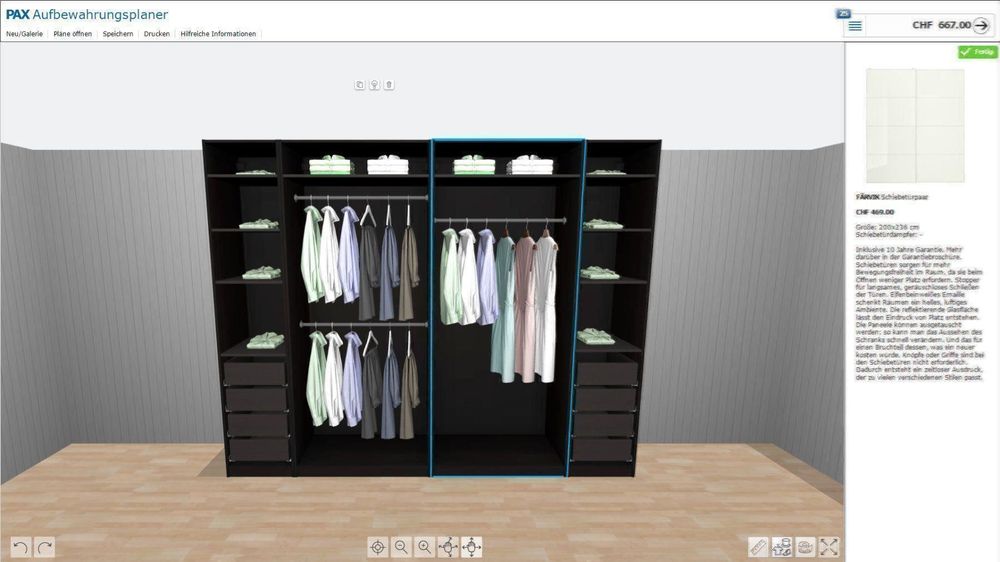Click the undo arrow icon

click(x=21, y=547)
